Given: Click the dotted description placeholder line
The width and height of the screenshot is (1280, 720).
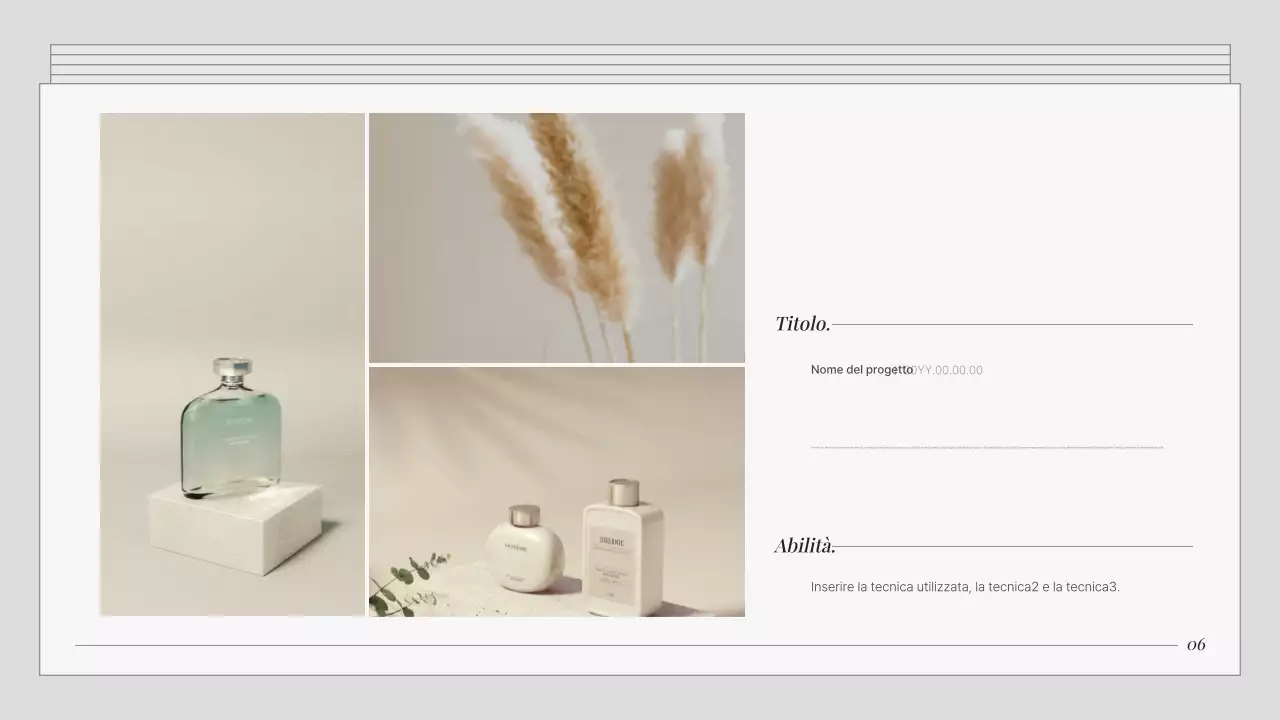Looking at the screenshot, I should tap(985, 445).
